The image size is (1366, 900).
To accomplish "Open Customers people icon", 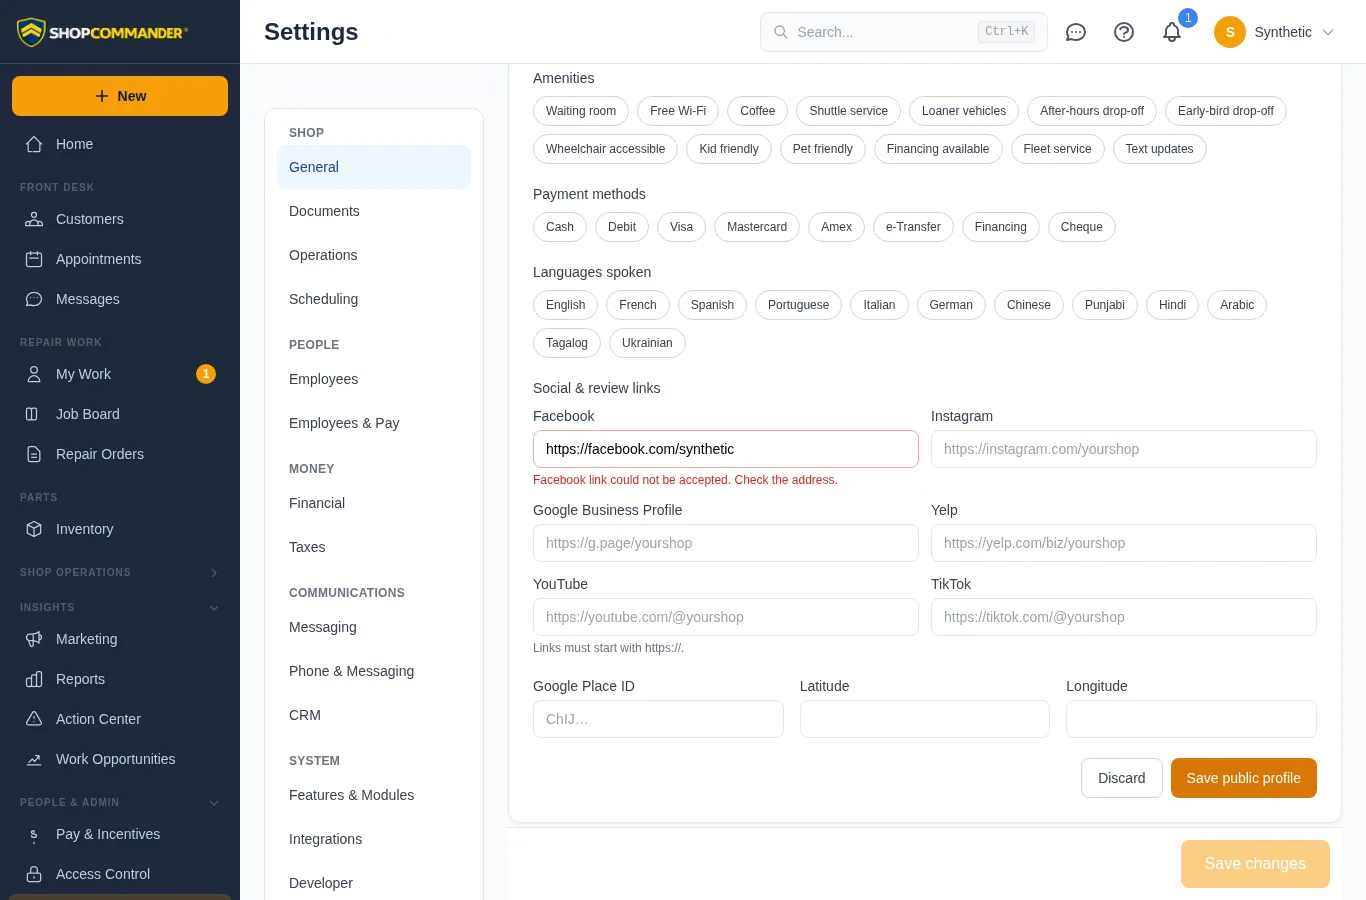I will coord(34,219).
